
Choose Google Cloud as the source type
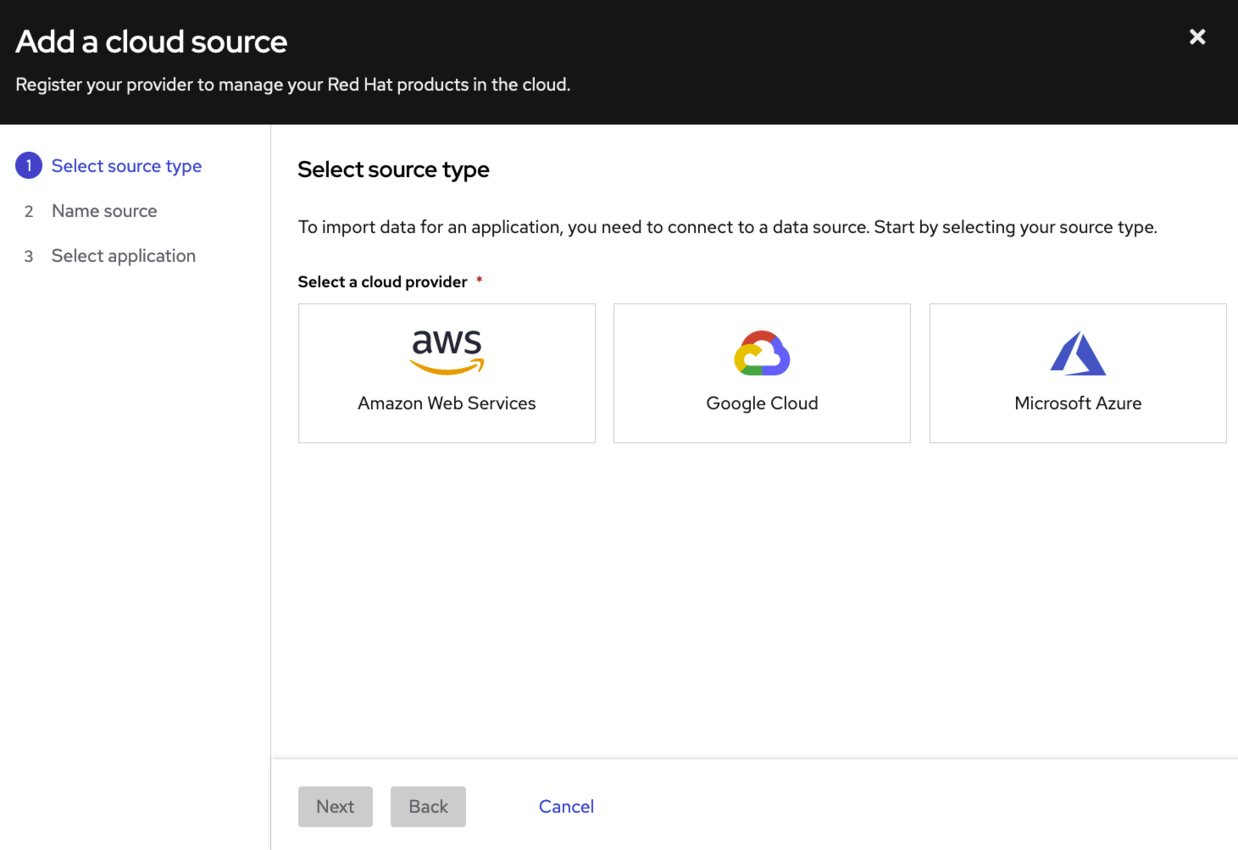point(761,373)
